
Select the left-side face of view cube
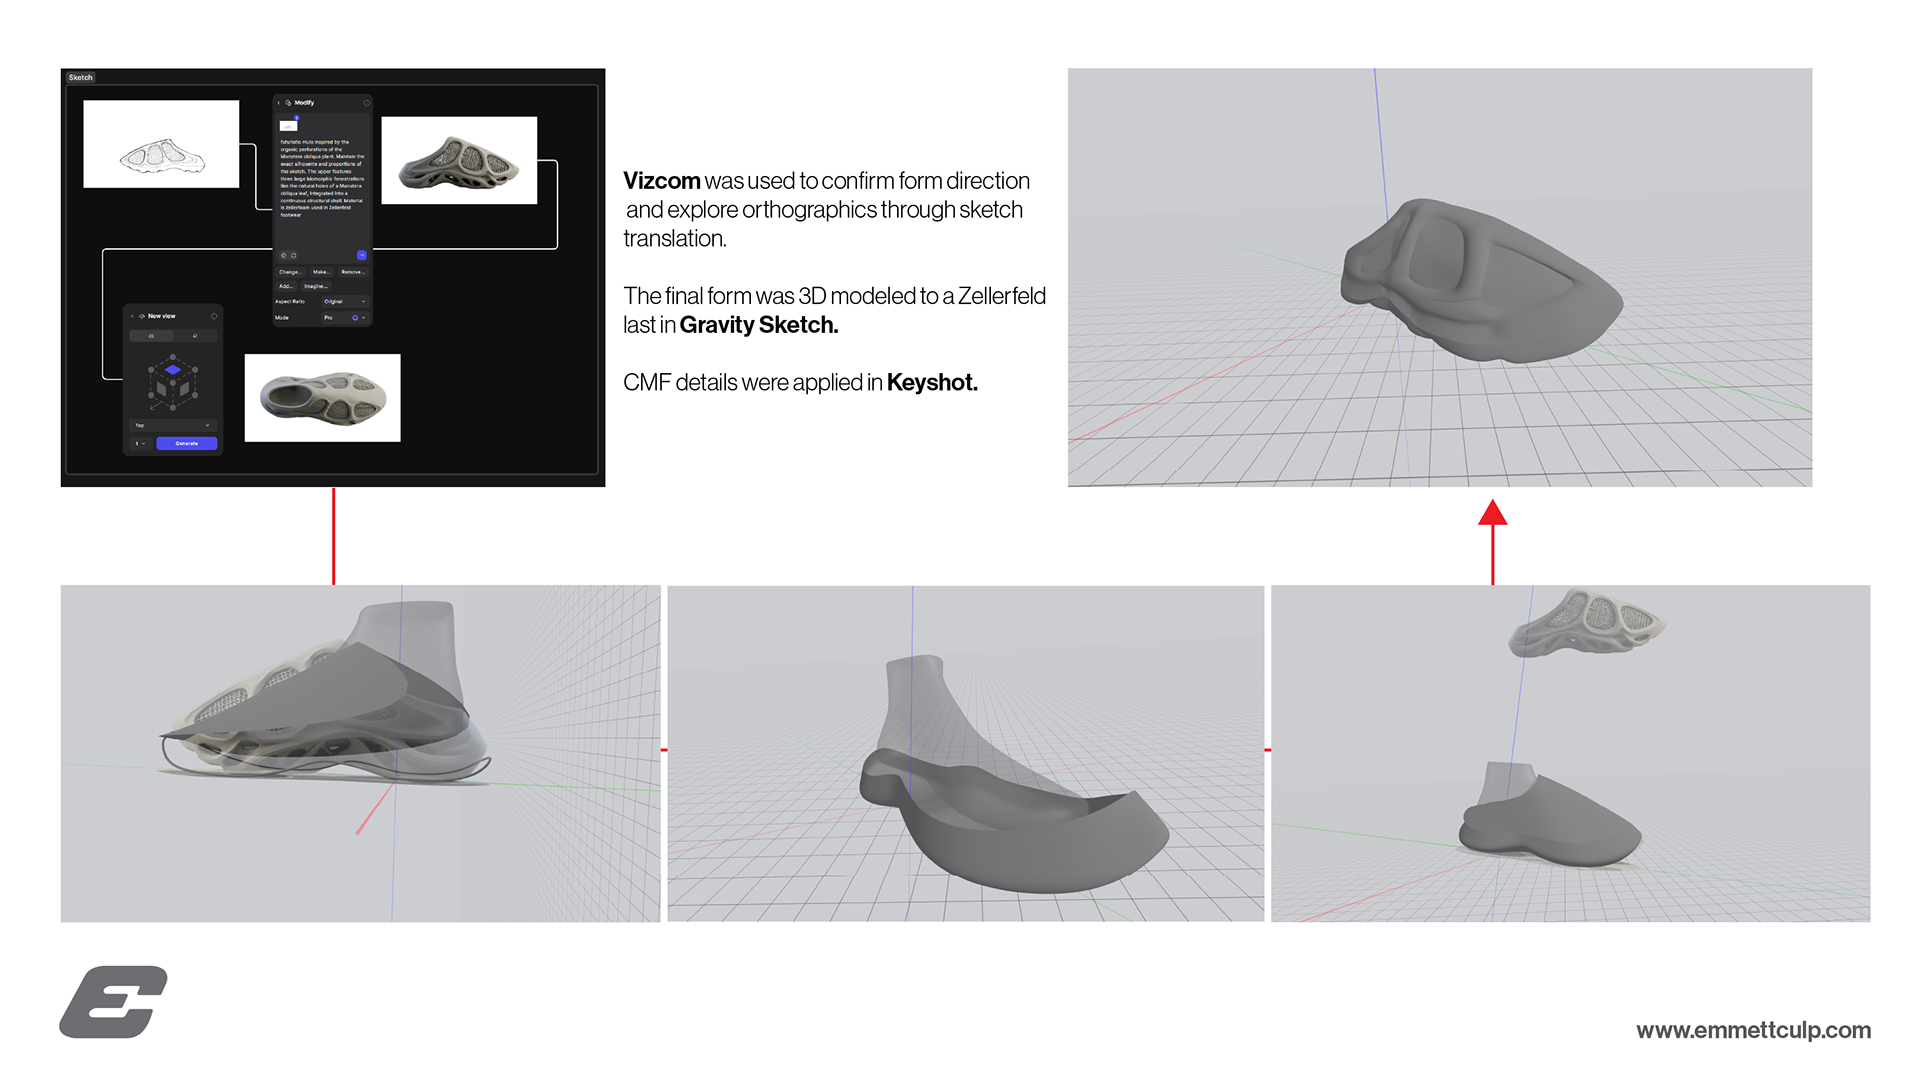[161, 389]
